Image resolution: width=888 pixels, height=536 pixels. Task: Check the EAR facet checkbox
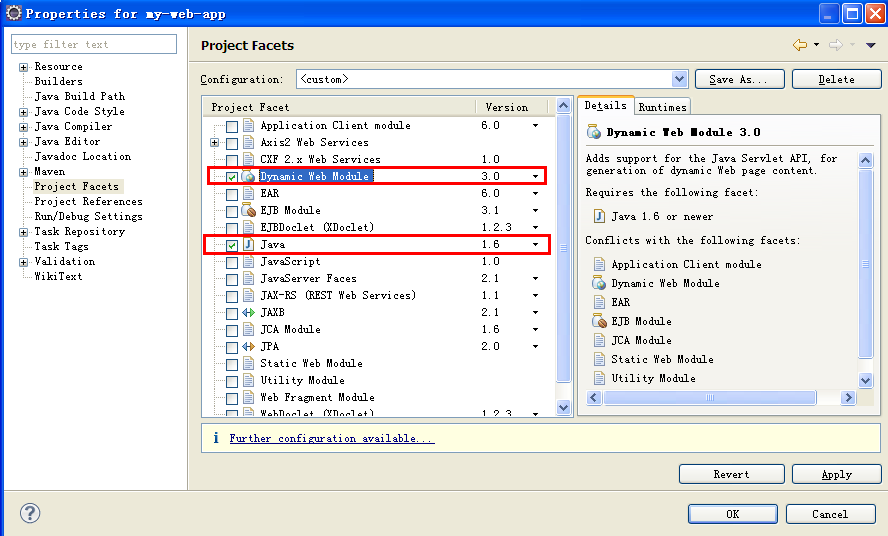click(232, 194)
